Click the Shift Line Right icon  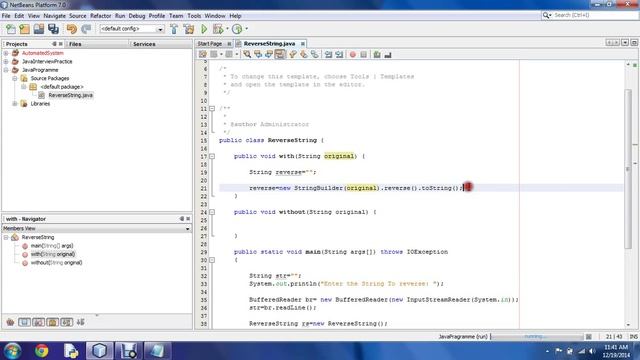point(339,54)
